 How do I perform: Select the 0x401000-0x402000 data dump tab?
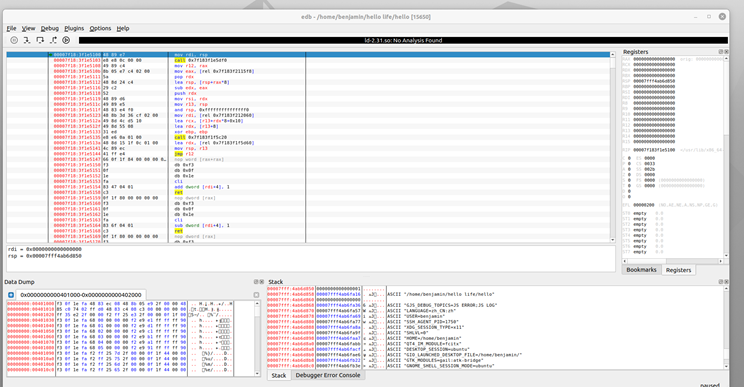point(81,295)
